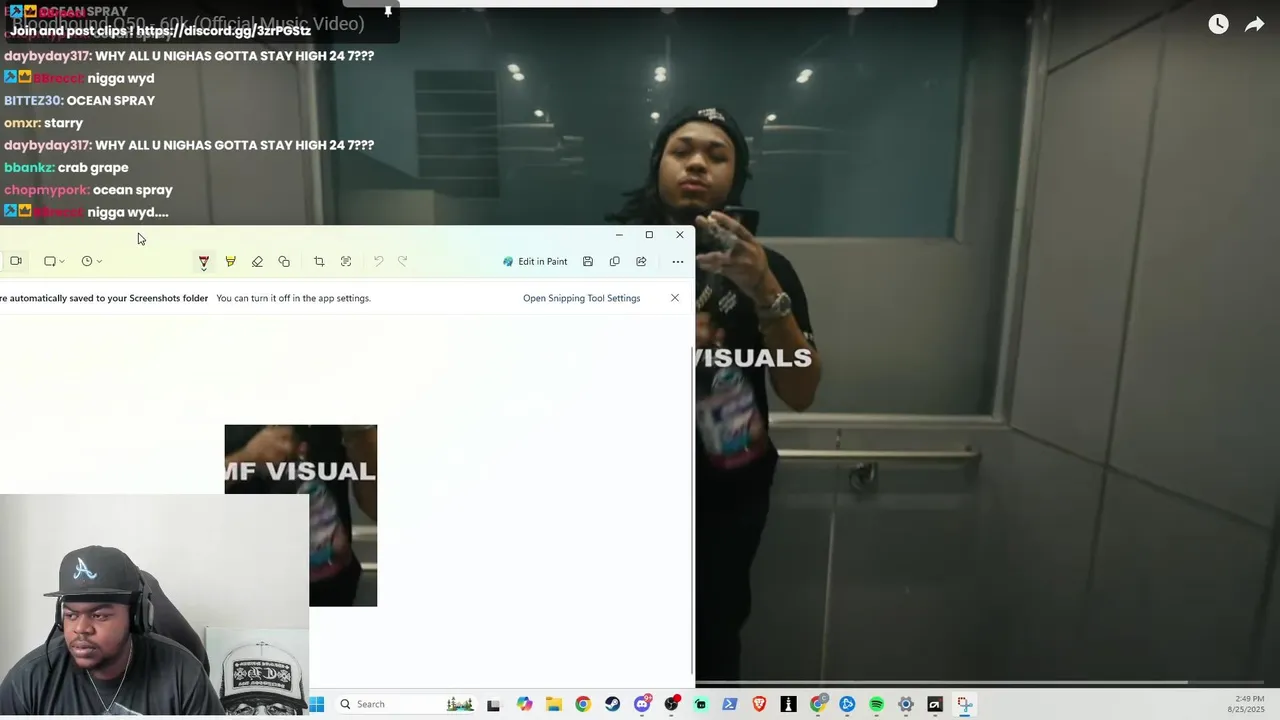Screen dimensions: 1280x720
Task: Launch Copilot from the taskbar
Action: (x=524, y=704)
